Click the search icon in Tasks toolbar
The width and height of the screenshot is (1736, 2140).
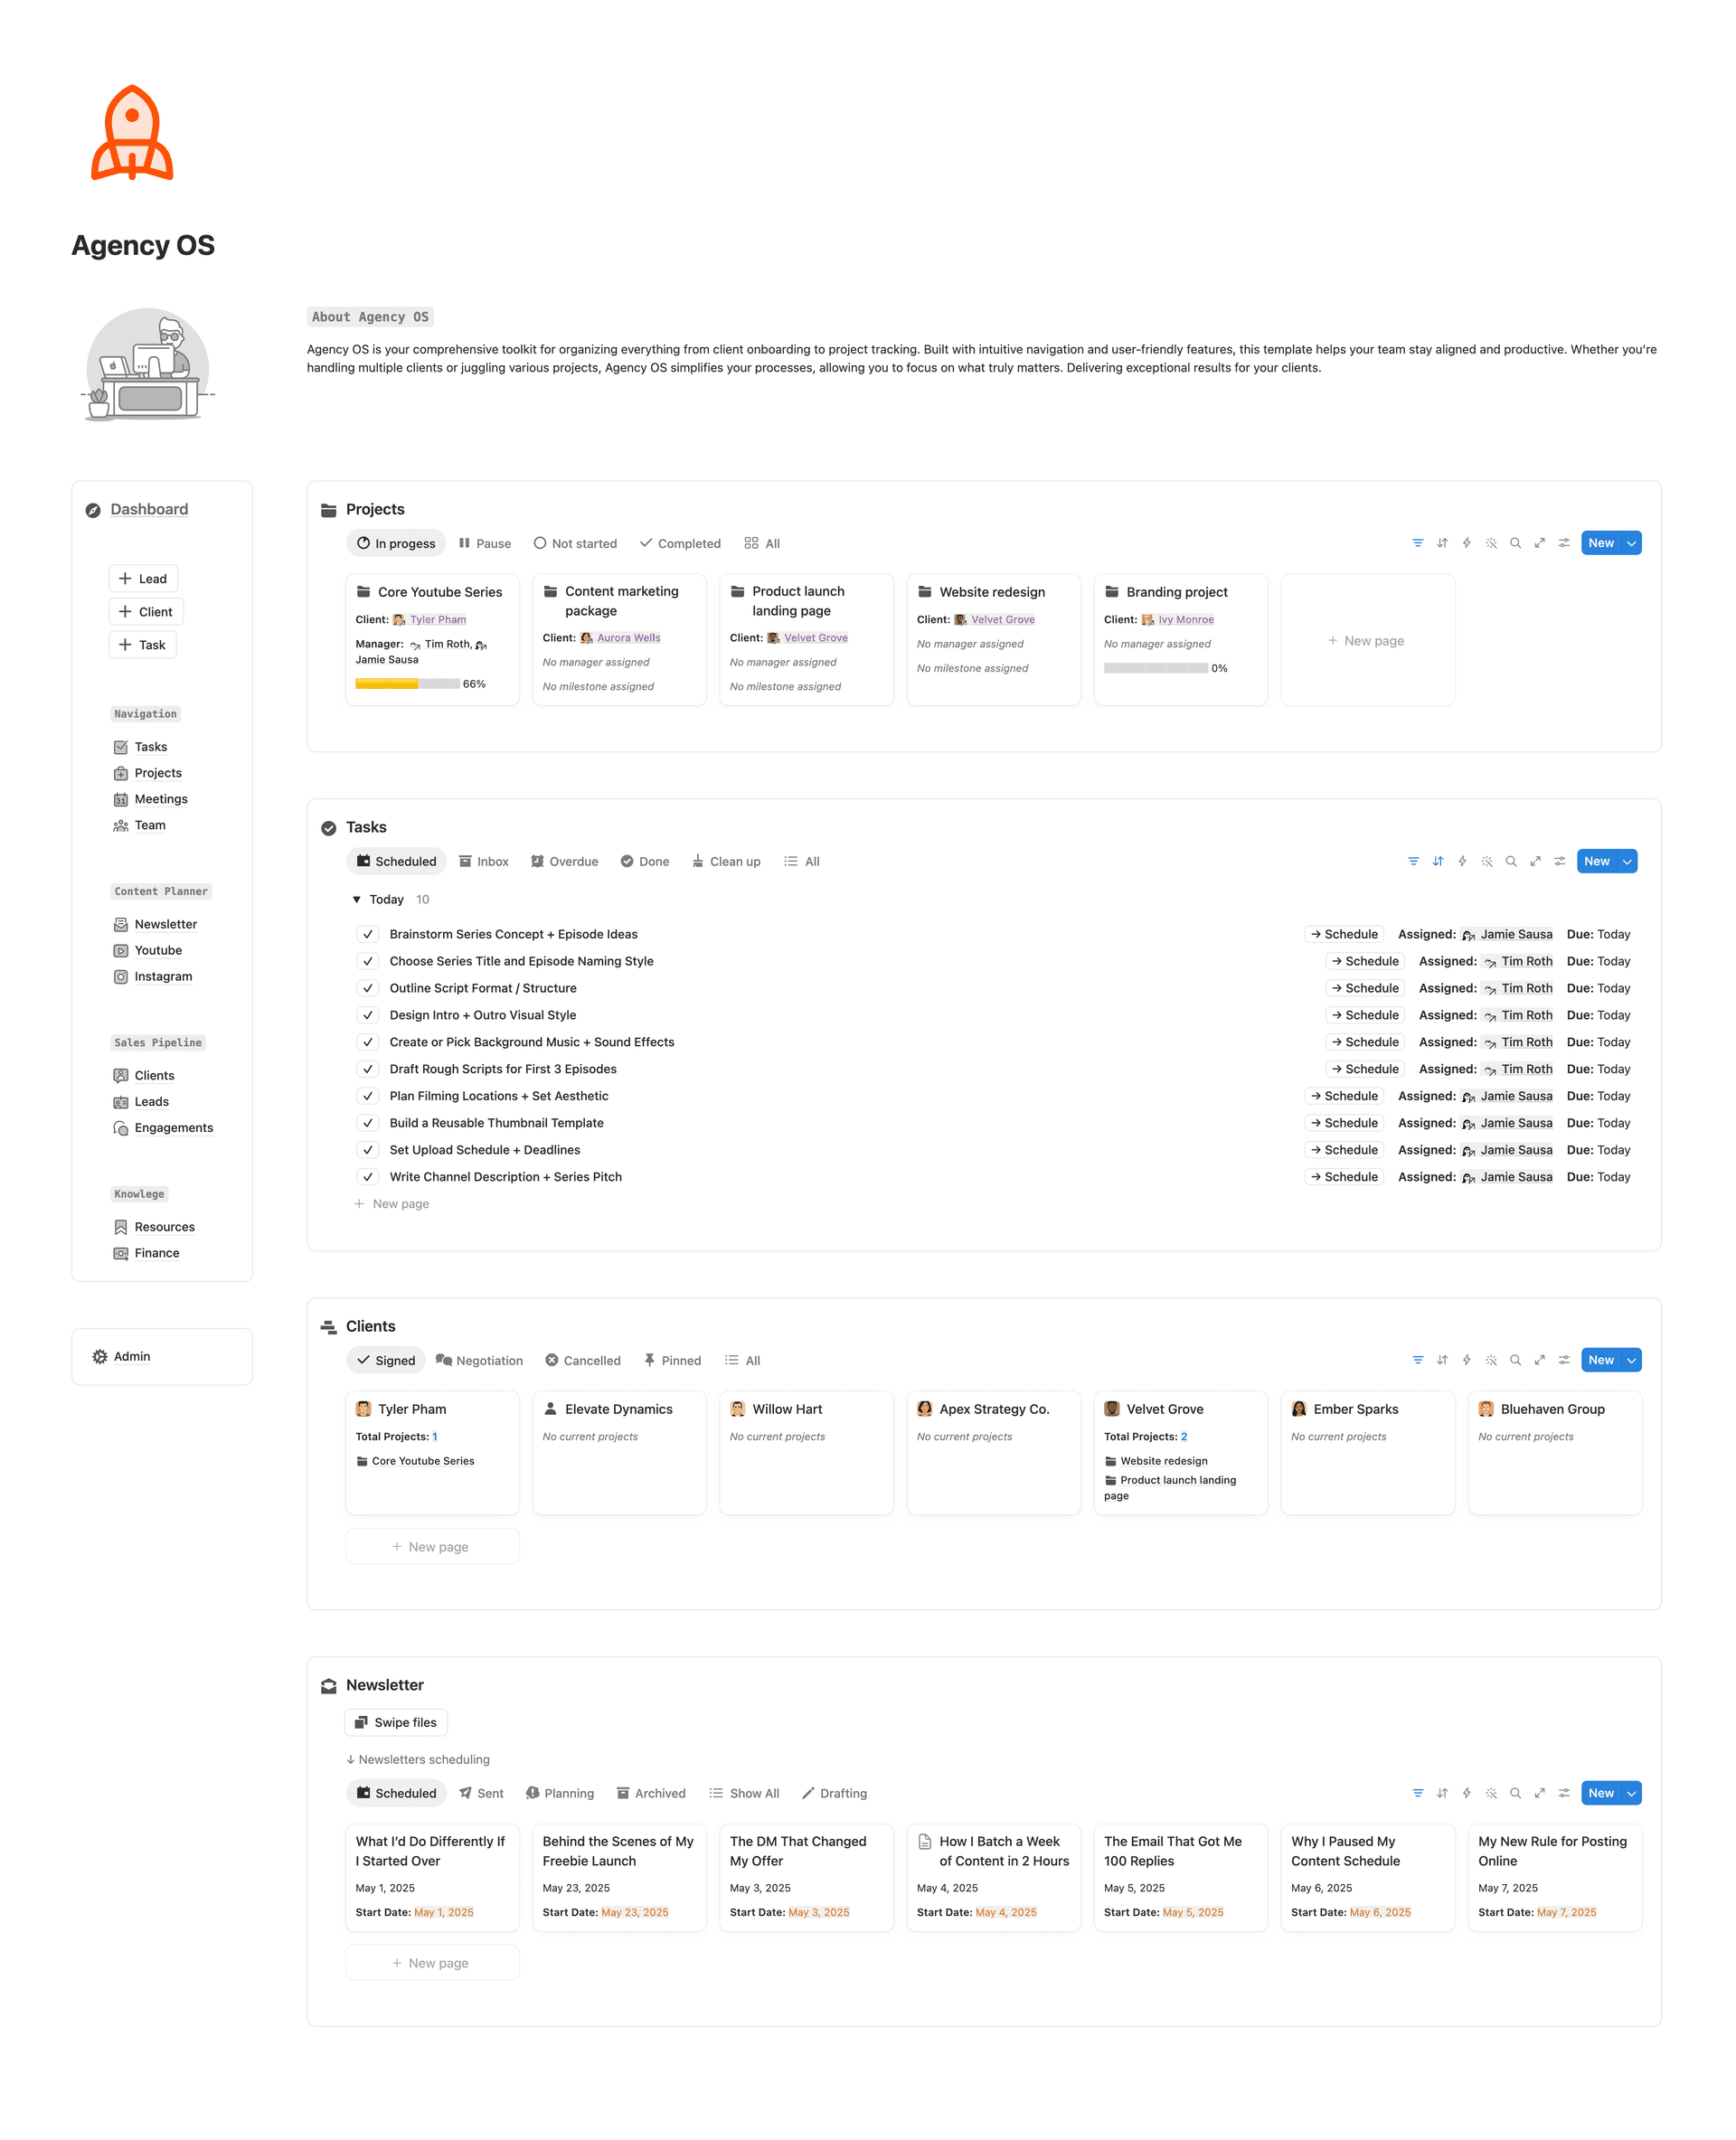1511,861
